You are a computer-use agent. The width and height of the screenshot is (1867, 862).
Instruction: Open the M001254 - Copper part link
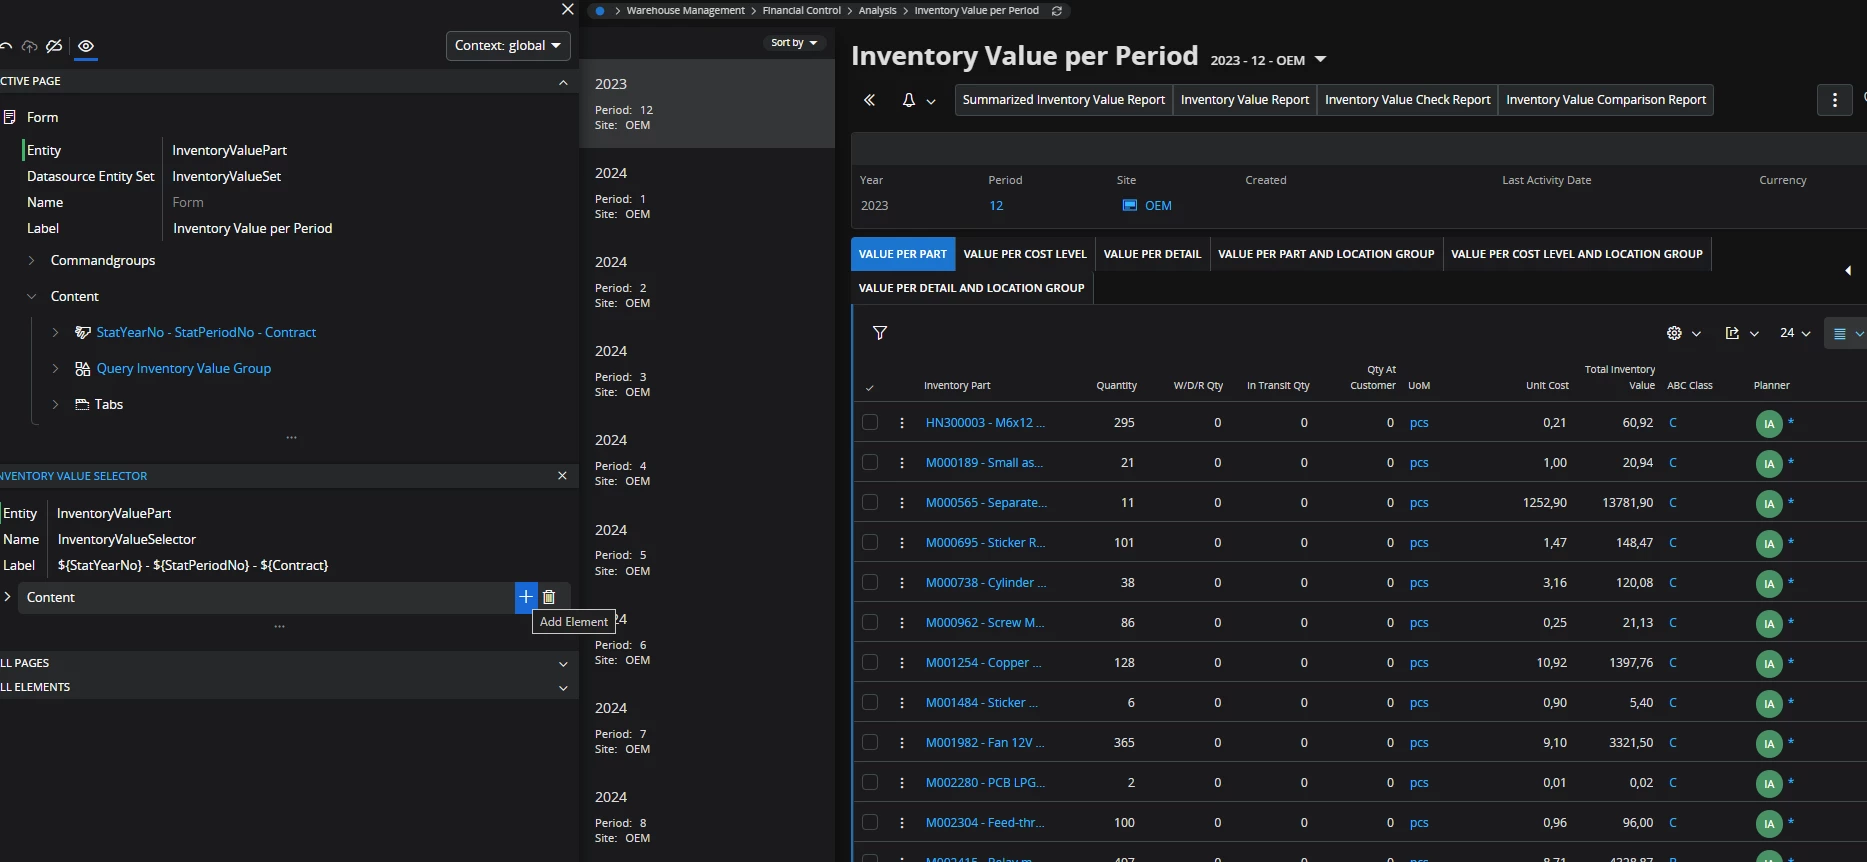point(983,663)
